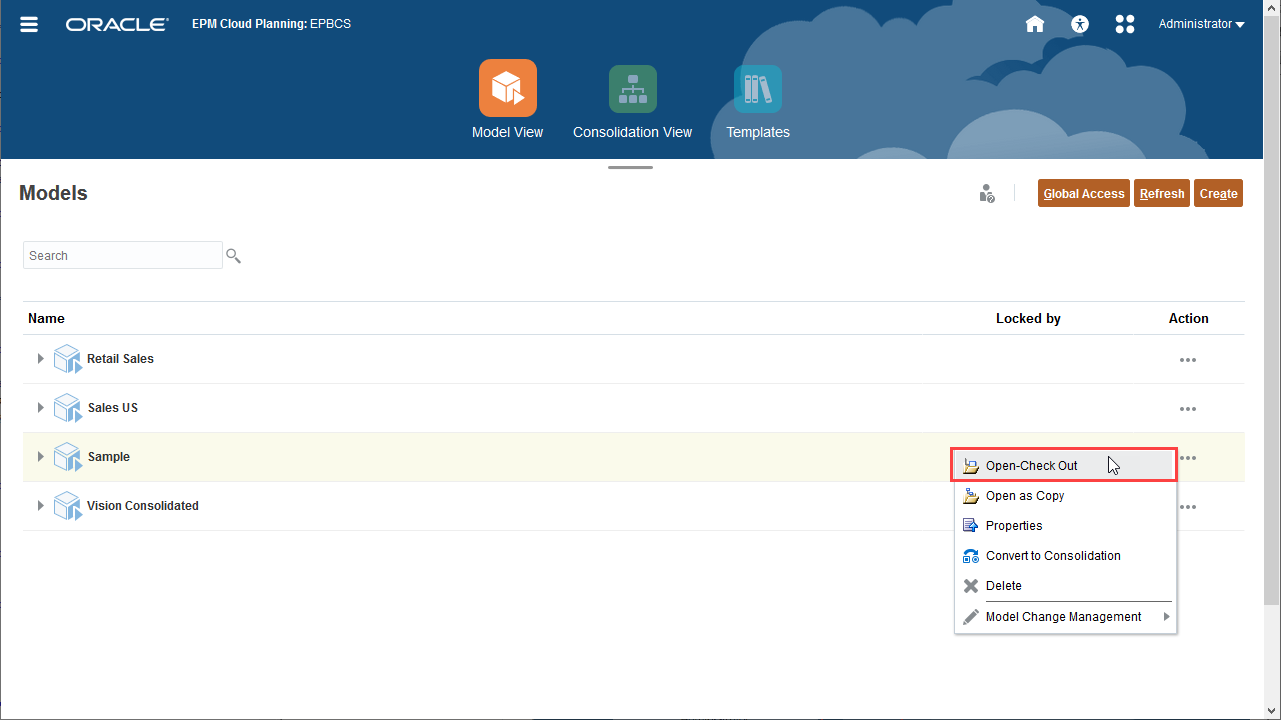The height and width of the screenshot is (720, 1281).
Task: Expand Model Change Management submenu
Action: coord(1064,616)
